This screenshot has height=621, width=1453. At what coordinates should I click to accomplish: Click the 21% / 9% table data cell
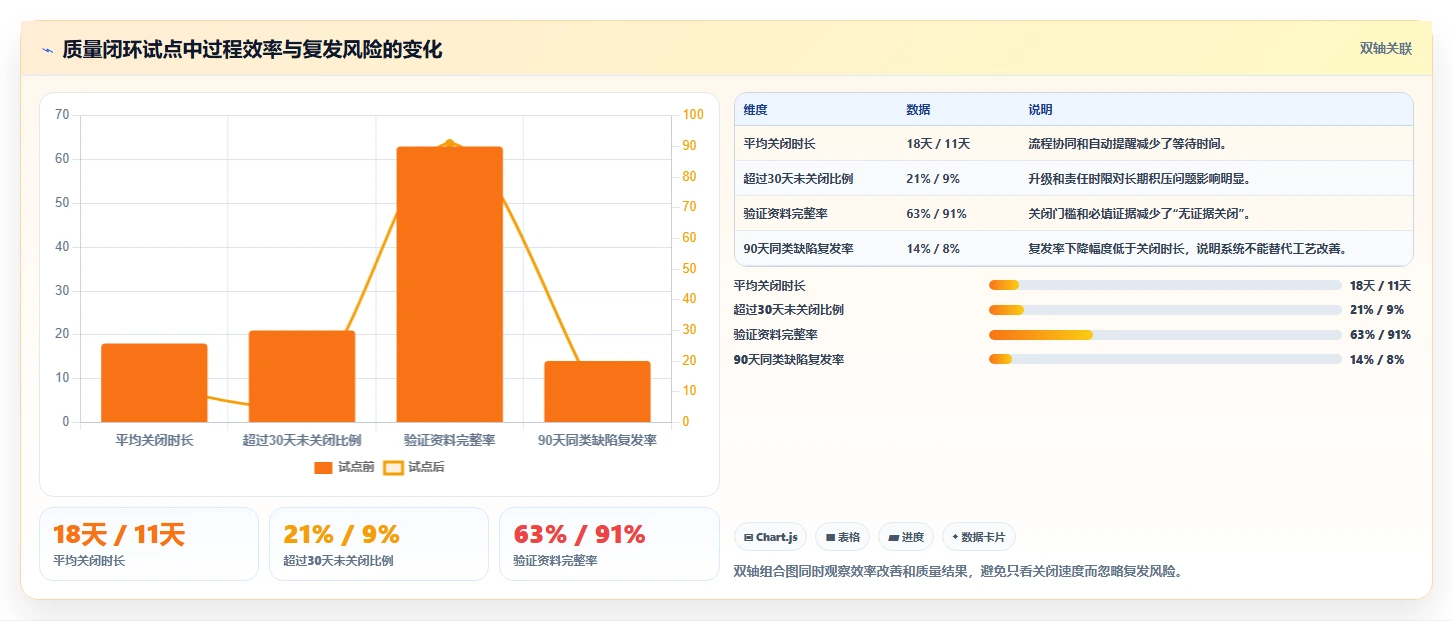click(x=933, y=179)
